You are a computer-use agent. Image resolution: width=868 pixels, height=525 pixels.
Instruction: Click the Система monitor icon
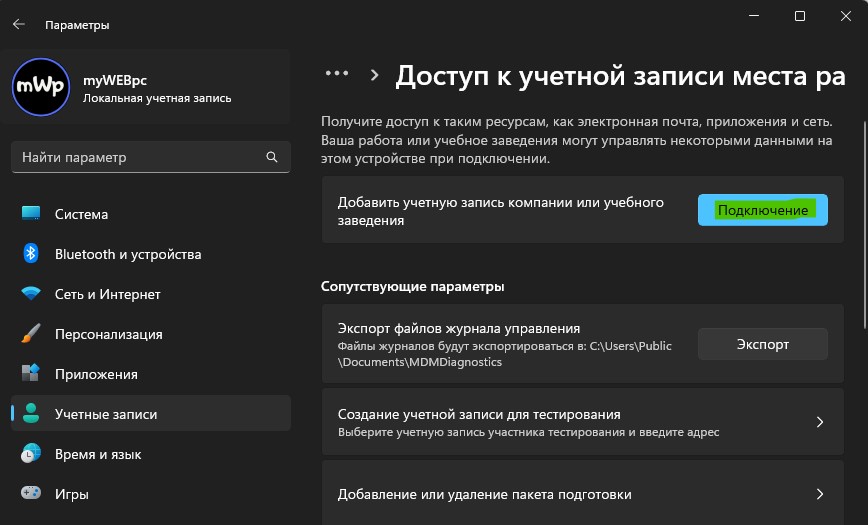[31, 214]
